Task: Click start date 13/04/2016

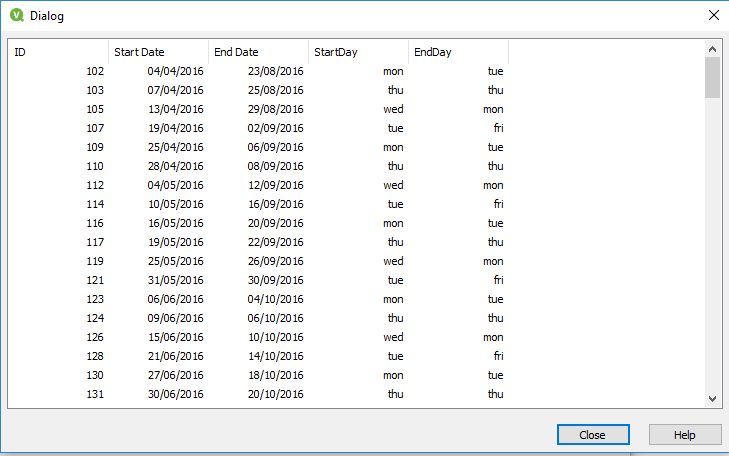Action: click(x=176, y=109)
